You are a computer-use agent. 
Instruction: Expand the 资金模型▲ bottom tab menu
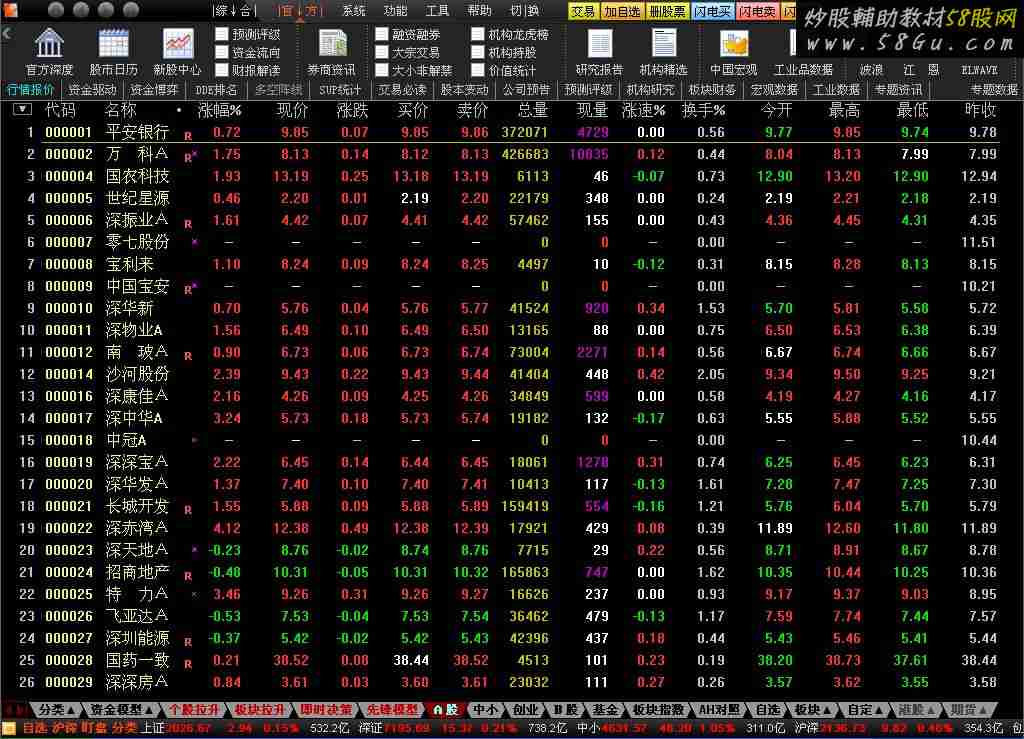coord(121,710)
